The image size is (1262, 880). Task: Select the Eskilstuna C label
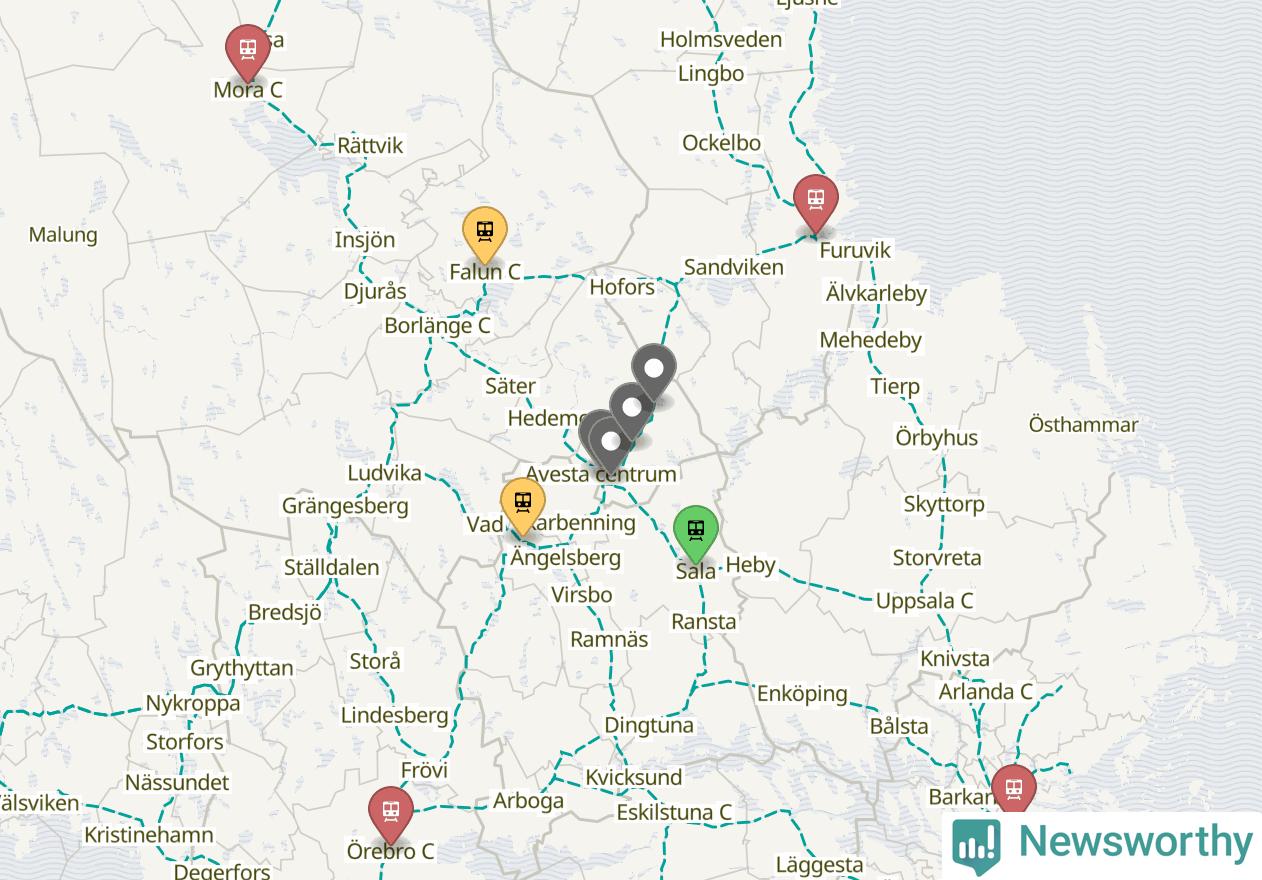(674, 812)
